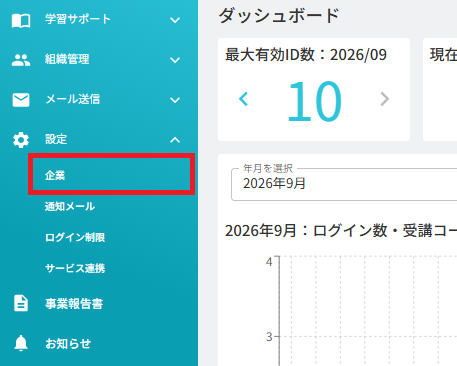The image size is (457, 366).
Task: Click the gear icon for 設定
Action: [x=21, y=140]
